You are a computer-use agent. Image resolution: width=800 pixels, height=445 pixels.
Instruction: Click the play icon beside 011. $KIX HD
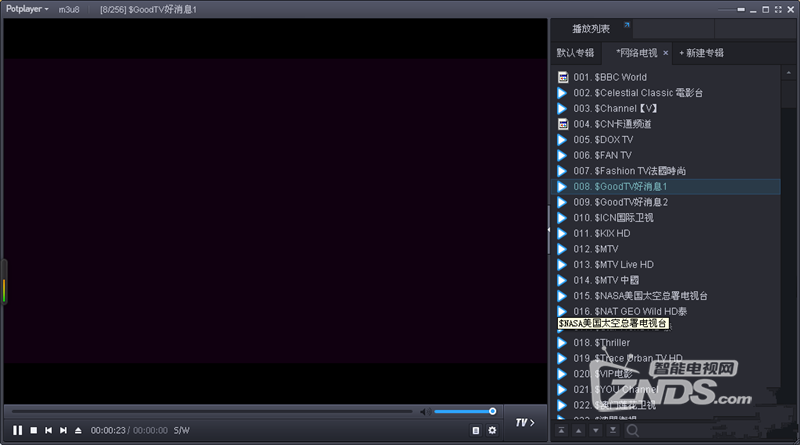(x=562, y=233)
